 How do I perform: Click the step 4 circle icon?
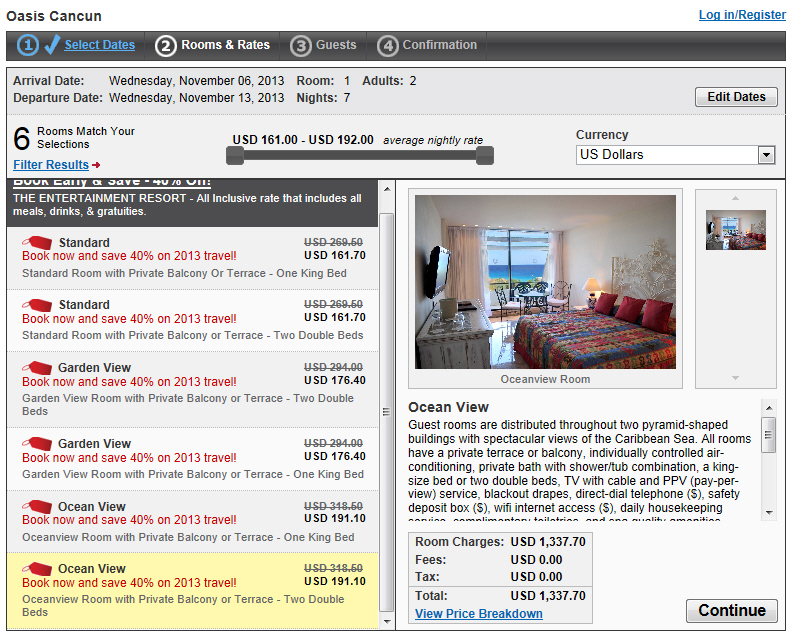point(388,46)
